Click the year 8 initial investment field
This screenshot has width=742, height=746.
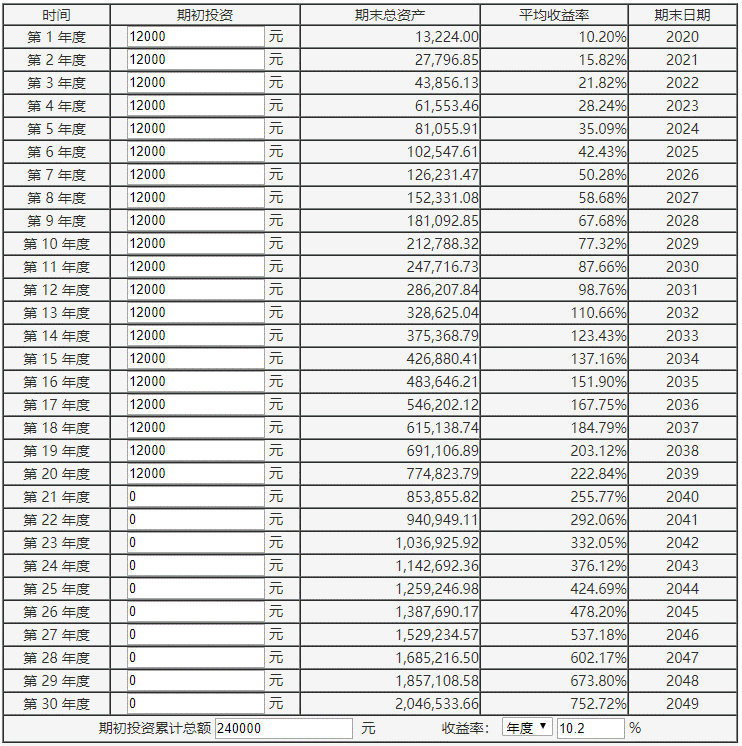tap(195, 197)
